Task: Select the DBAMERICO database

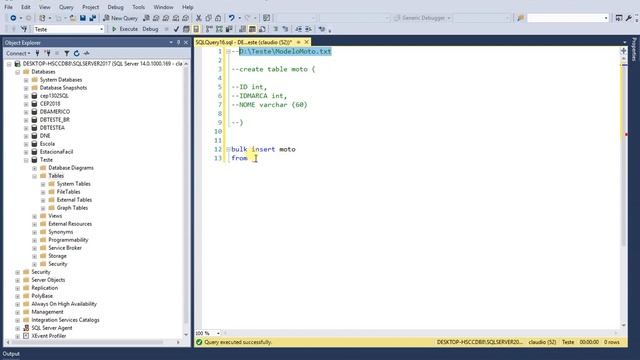Action: 55,112
